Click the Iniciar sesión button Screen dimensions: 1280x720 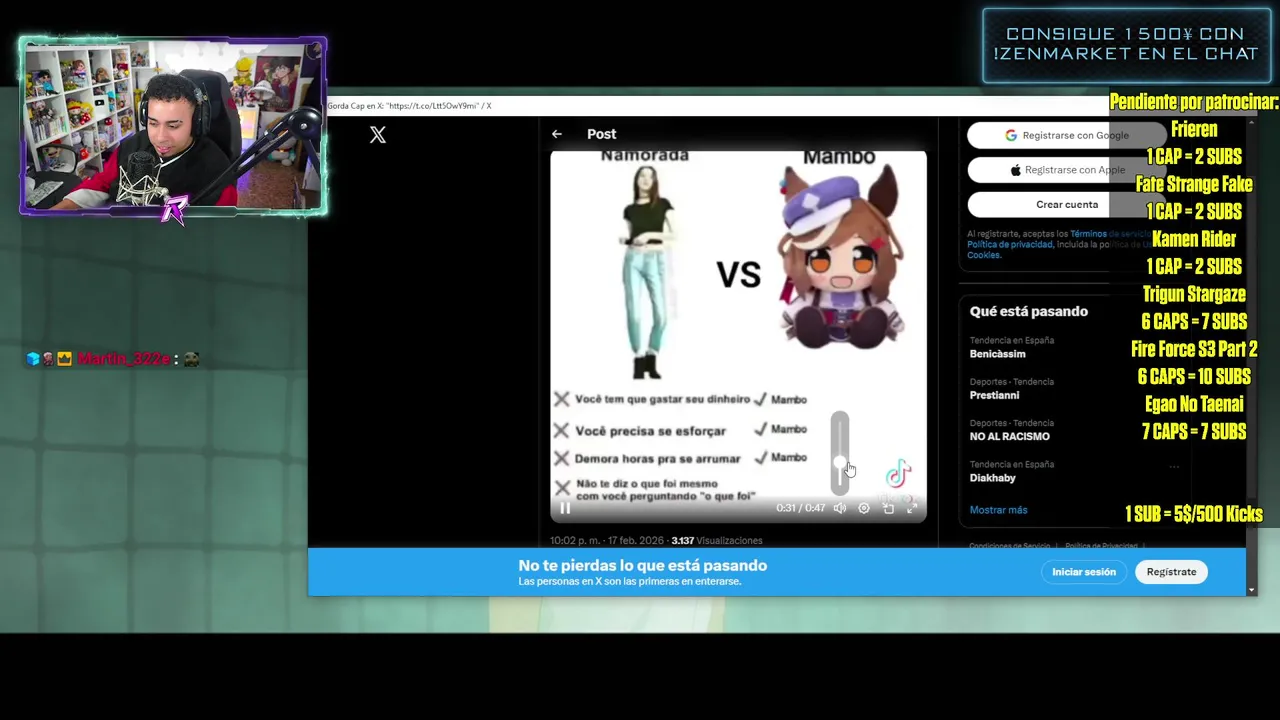[1083, 572]
